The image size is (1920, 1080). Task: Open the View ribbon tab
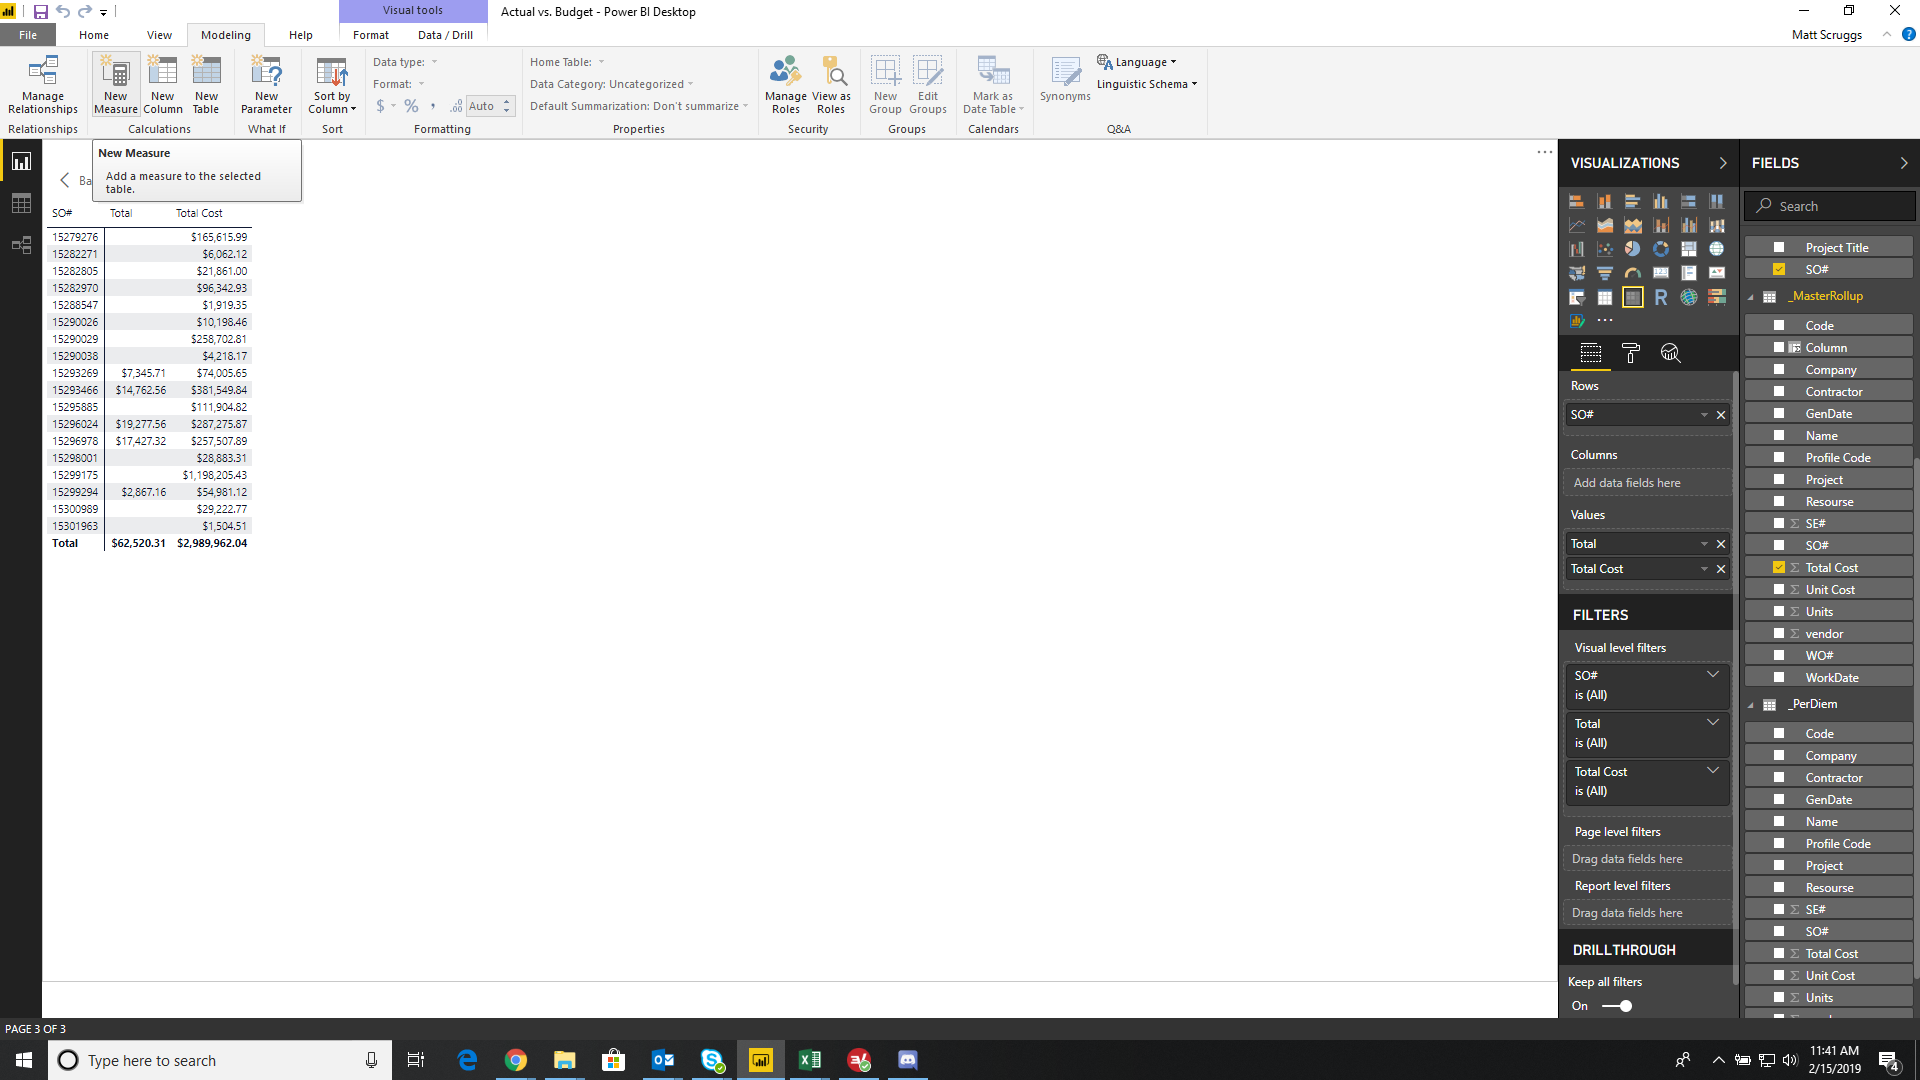point(159,35)
